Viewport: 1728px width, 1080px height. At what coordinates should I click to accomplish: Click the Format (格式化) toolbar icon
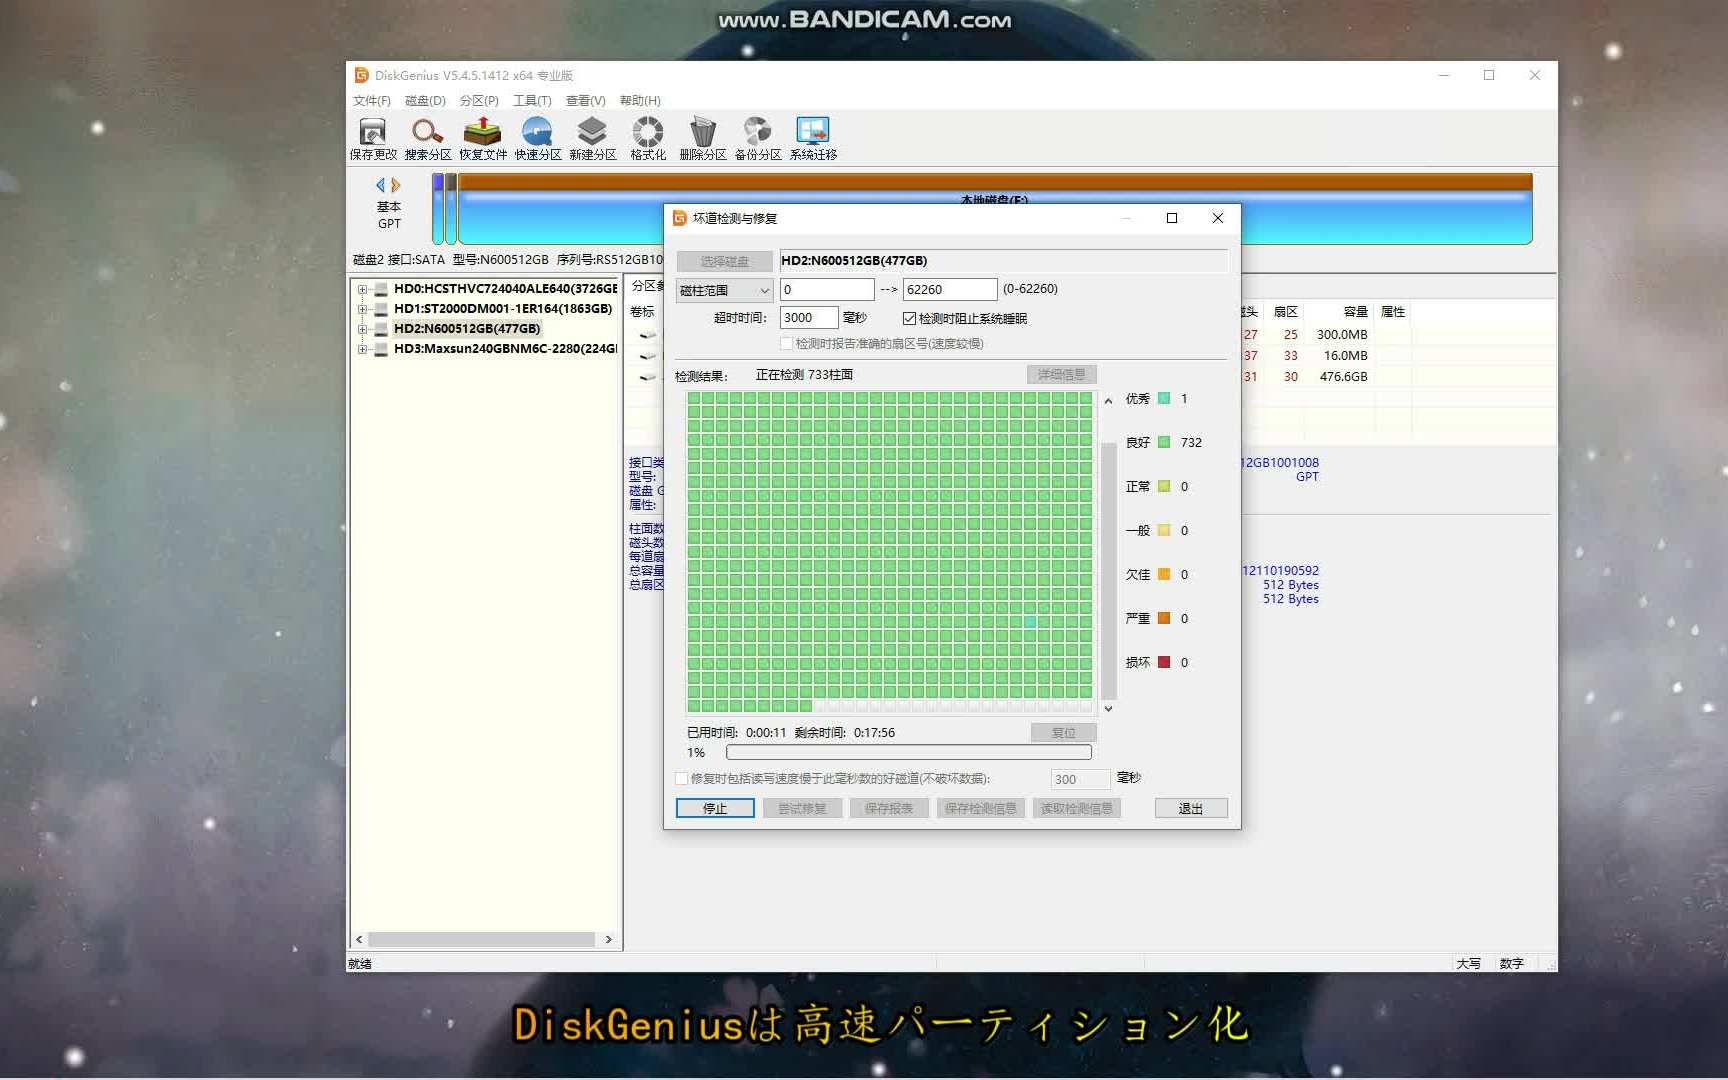pos(648,138)
